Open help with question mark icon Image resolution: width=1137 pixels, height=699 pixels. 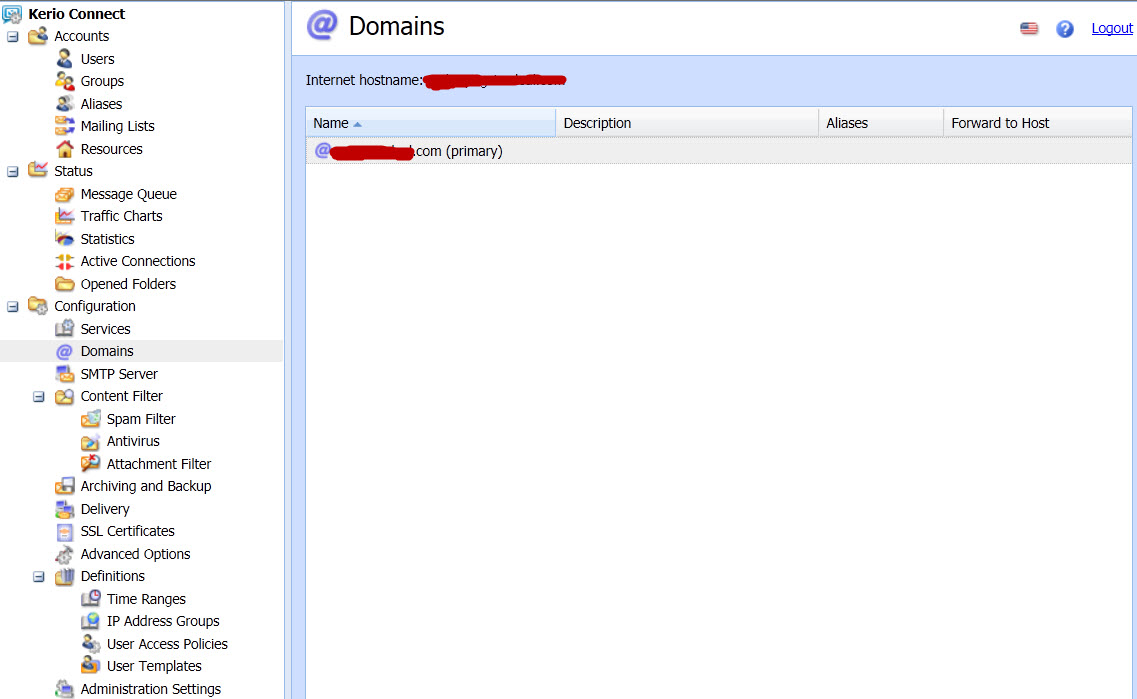coord(1064,28)
